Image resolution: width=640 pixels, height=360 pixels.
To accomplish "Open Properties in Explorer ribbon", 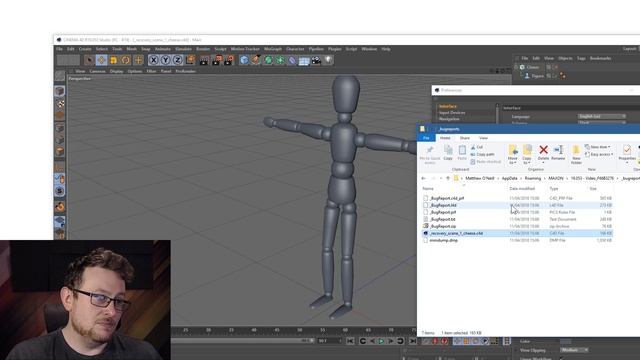I will tap(627, 154).
